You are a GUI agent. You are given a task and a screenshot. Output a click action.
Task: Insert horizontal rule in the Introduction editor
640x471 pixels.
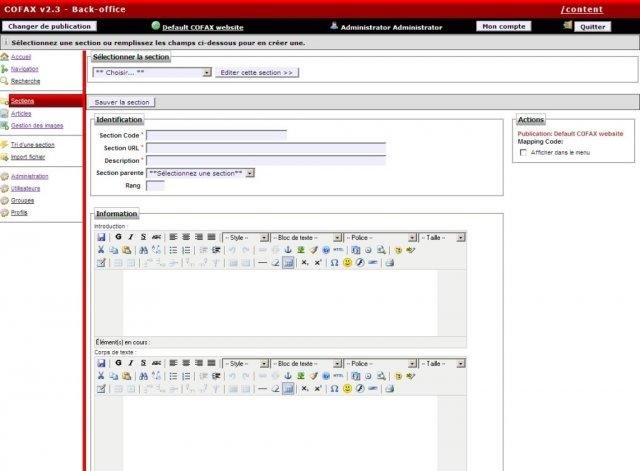click(262, 263)
